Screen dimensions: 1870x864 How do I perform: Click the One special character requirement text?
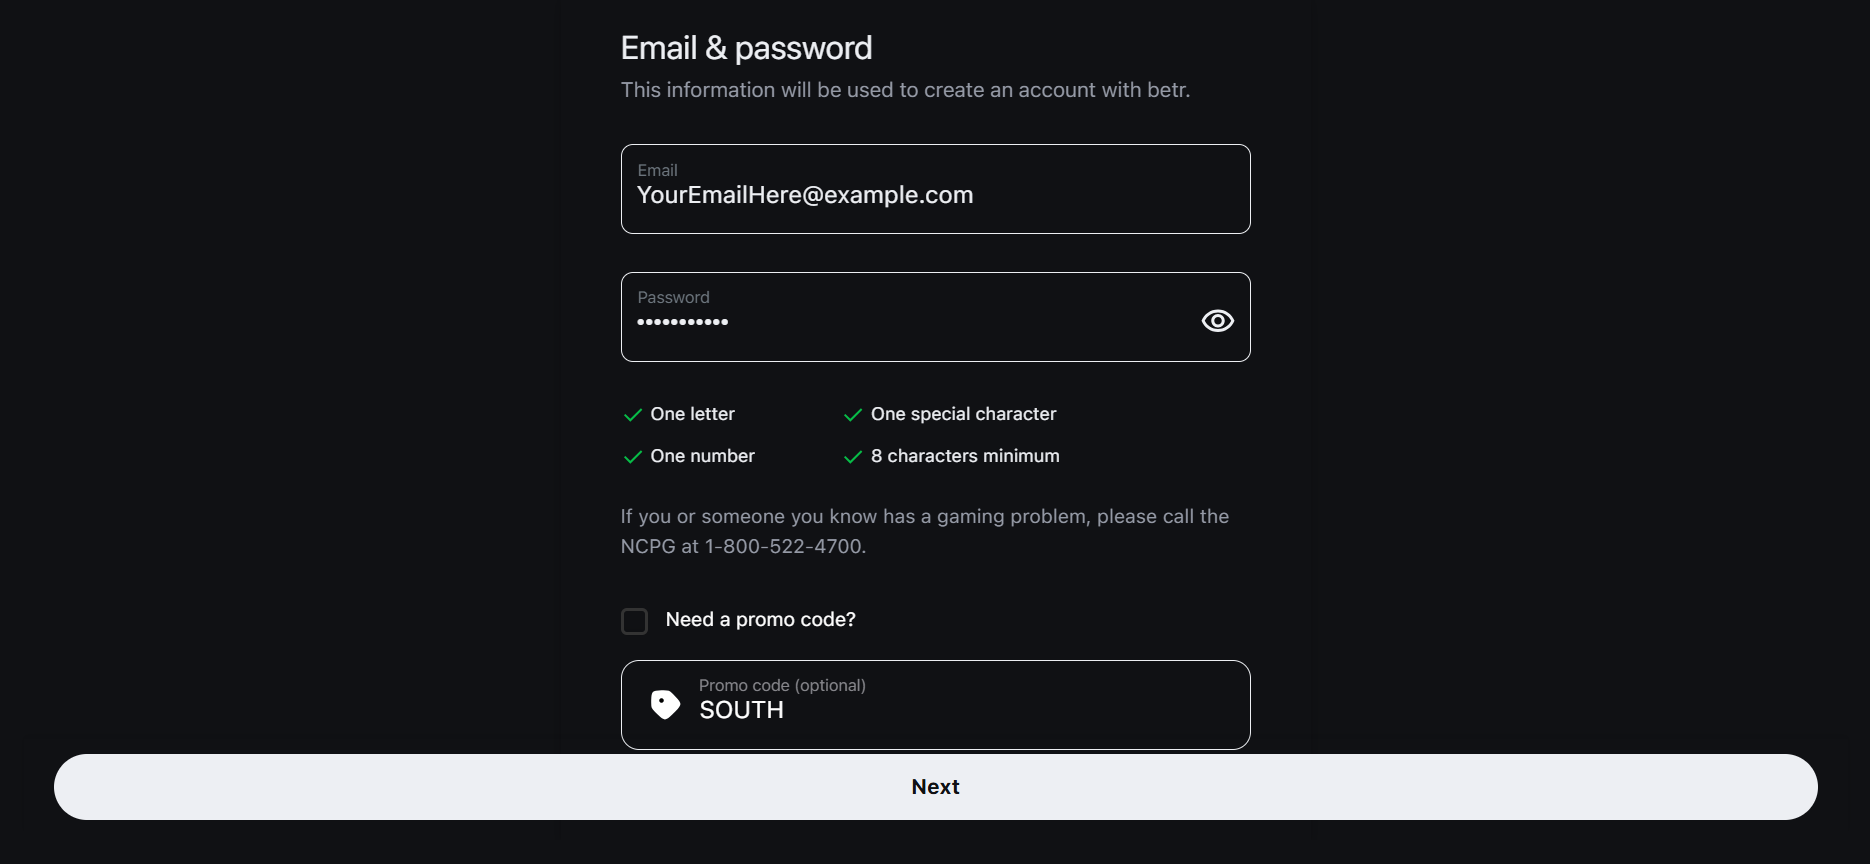[x=963, y=414]
